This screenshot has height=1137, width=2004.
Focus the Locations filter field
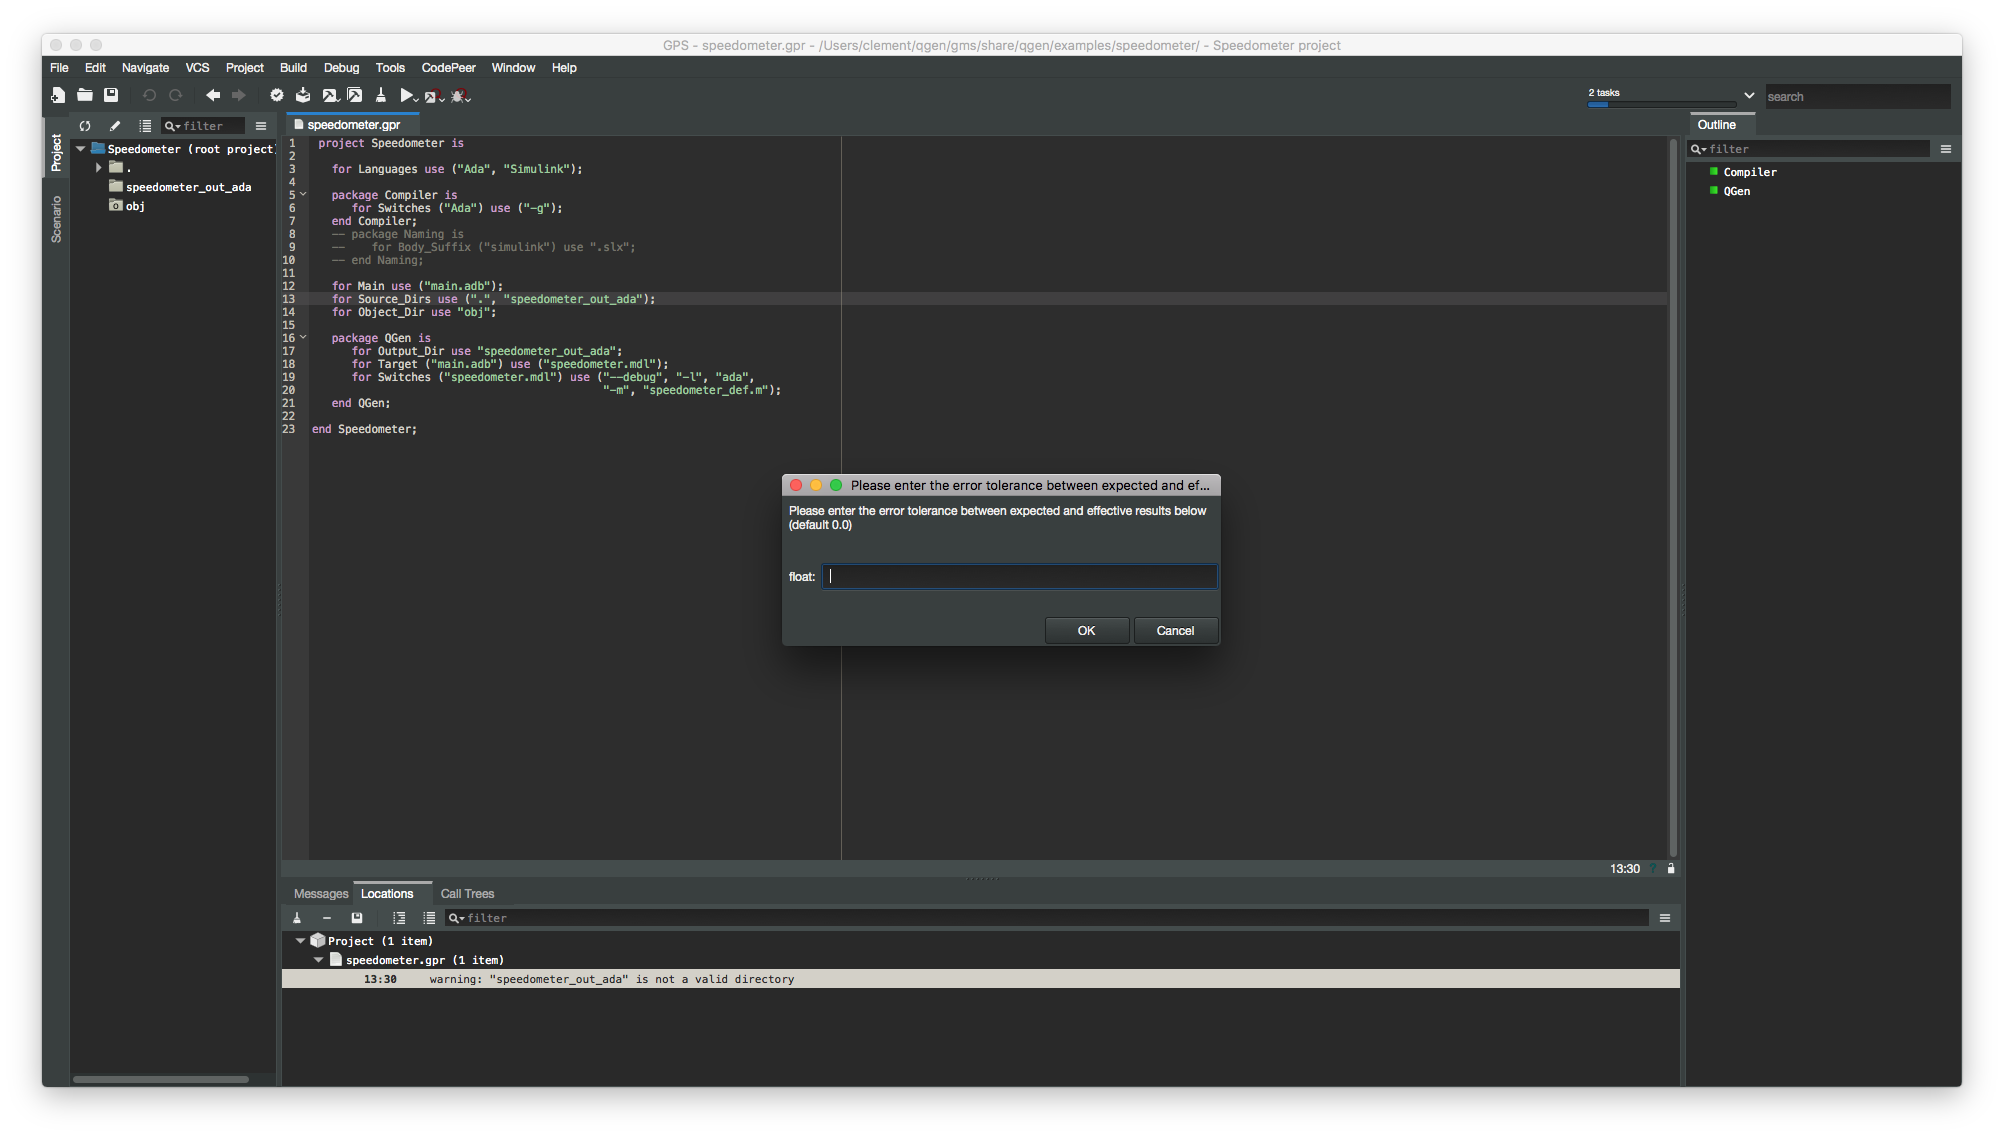click(x=1046, y=918)
